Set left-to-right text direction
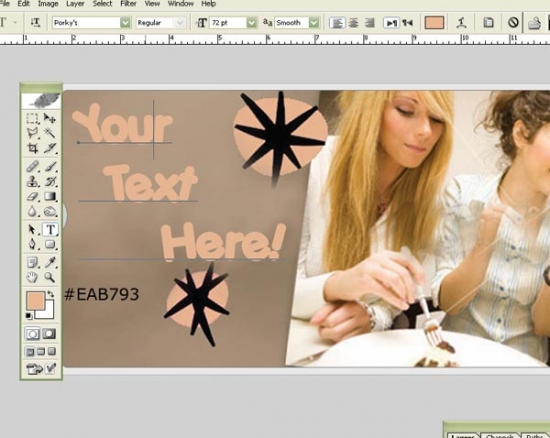 pyautogui.click(x=391, y=23)
